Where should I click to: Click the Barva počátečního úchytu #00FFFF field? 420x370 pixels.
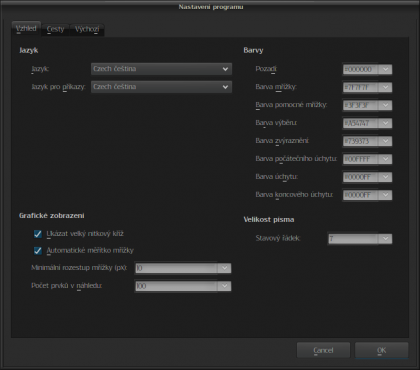(361, 159)
